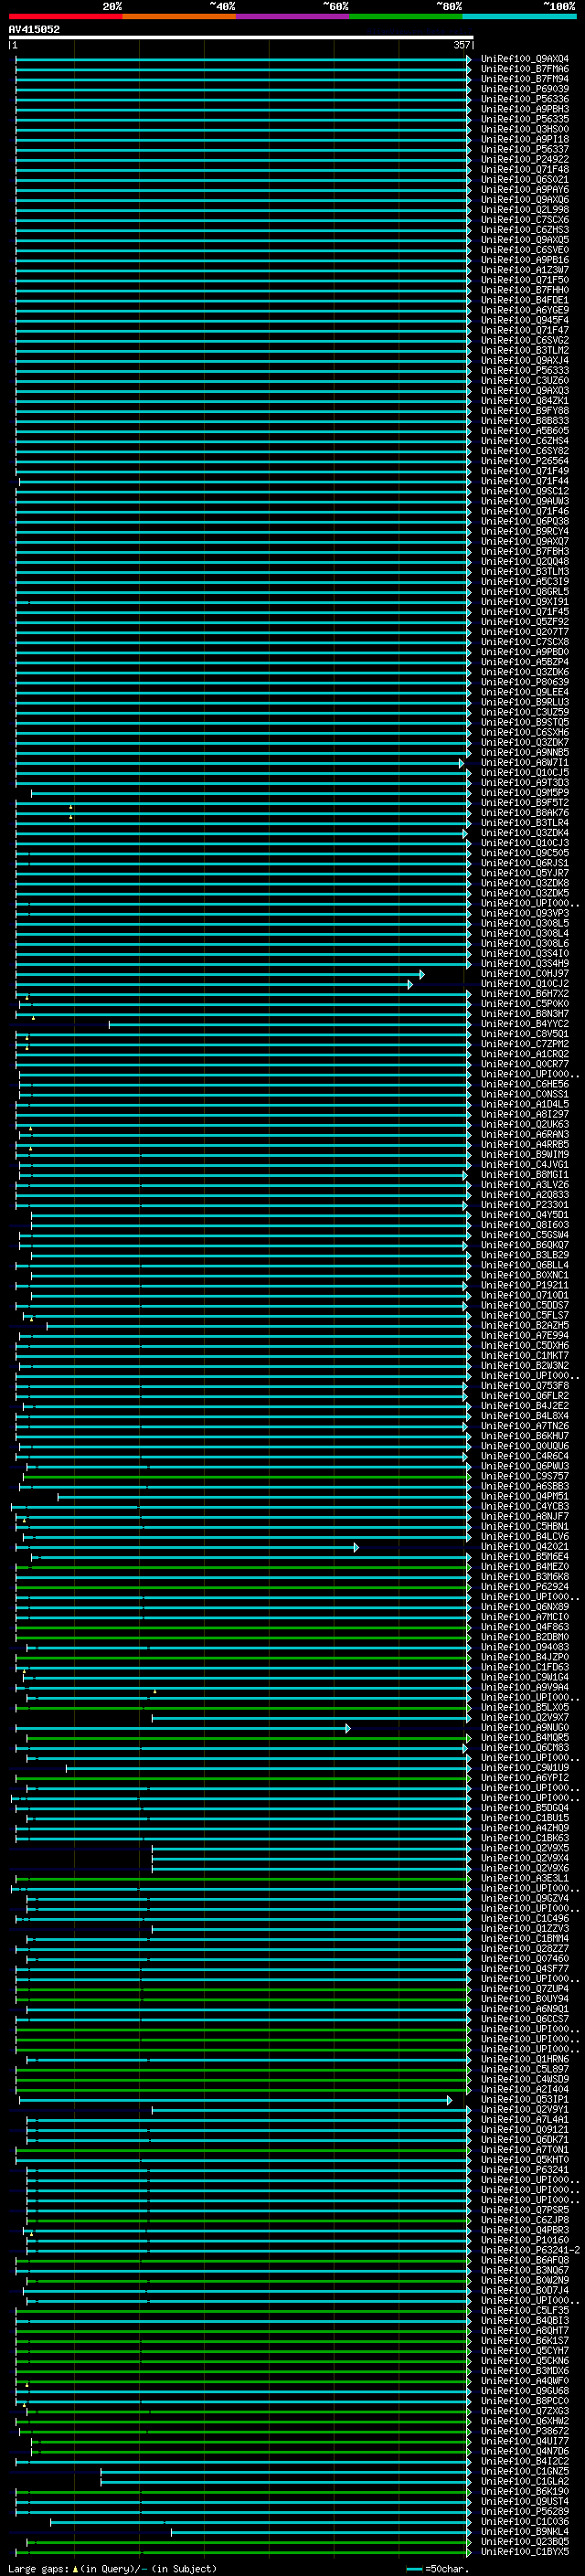Click hit UniRef100_Q3HS00
This screenshot has width=585, height=2576.
coord(525,129)
